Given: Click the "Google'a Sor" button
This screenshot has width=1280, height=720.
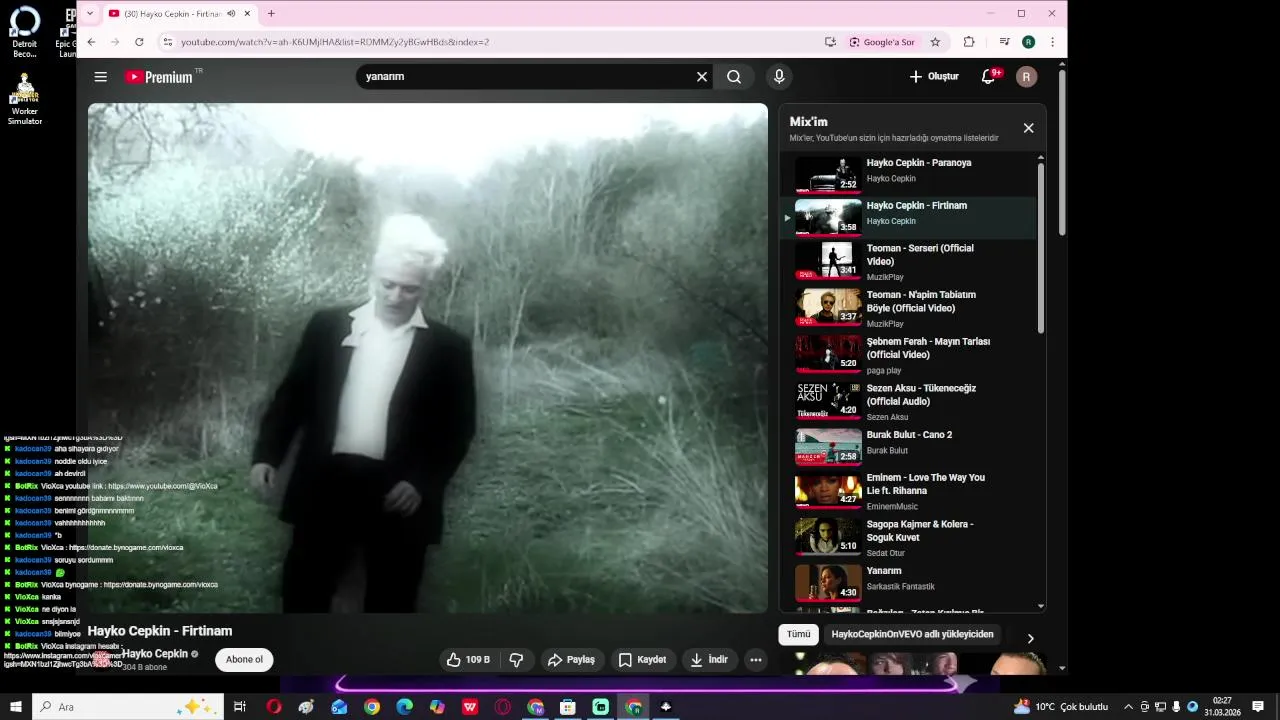Looking at the screenshot, I should tap(882, 42).
